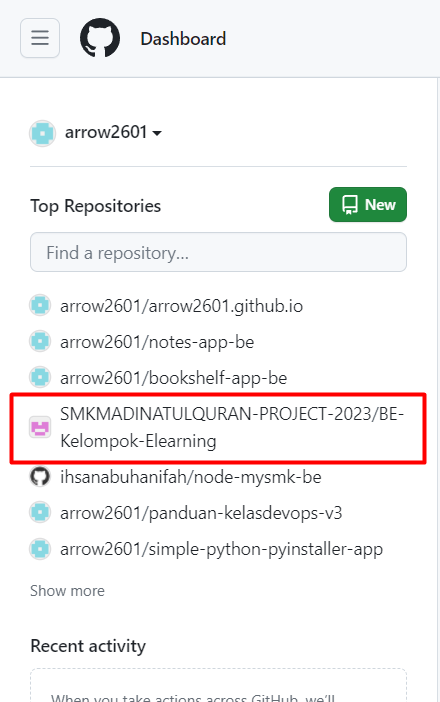The height and width of the screenshot is (702, 440).
Task: Click the caret arrow next to arrow2601
Action: pos(157,133)
